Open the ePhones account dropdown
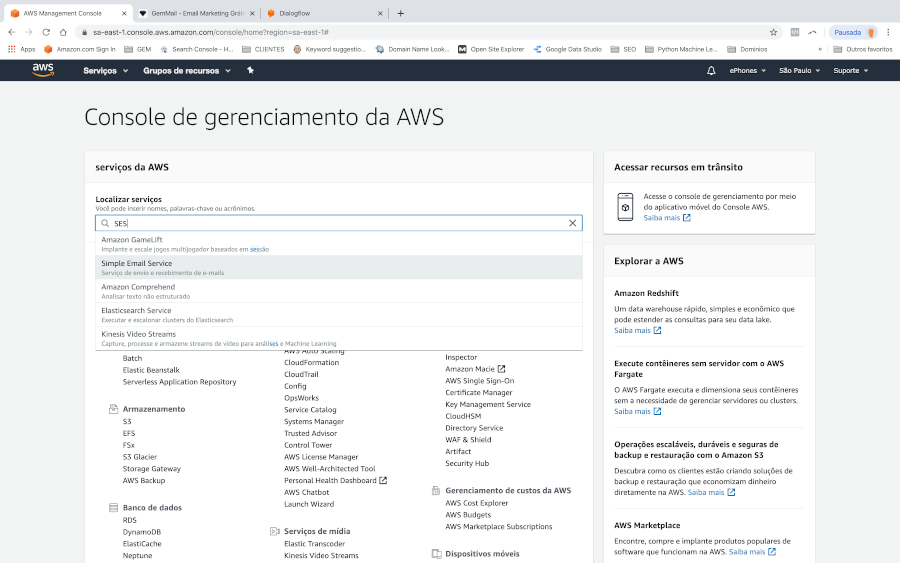This screenshot has height=563, width=900. pos(747,71)
